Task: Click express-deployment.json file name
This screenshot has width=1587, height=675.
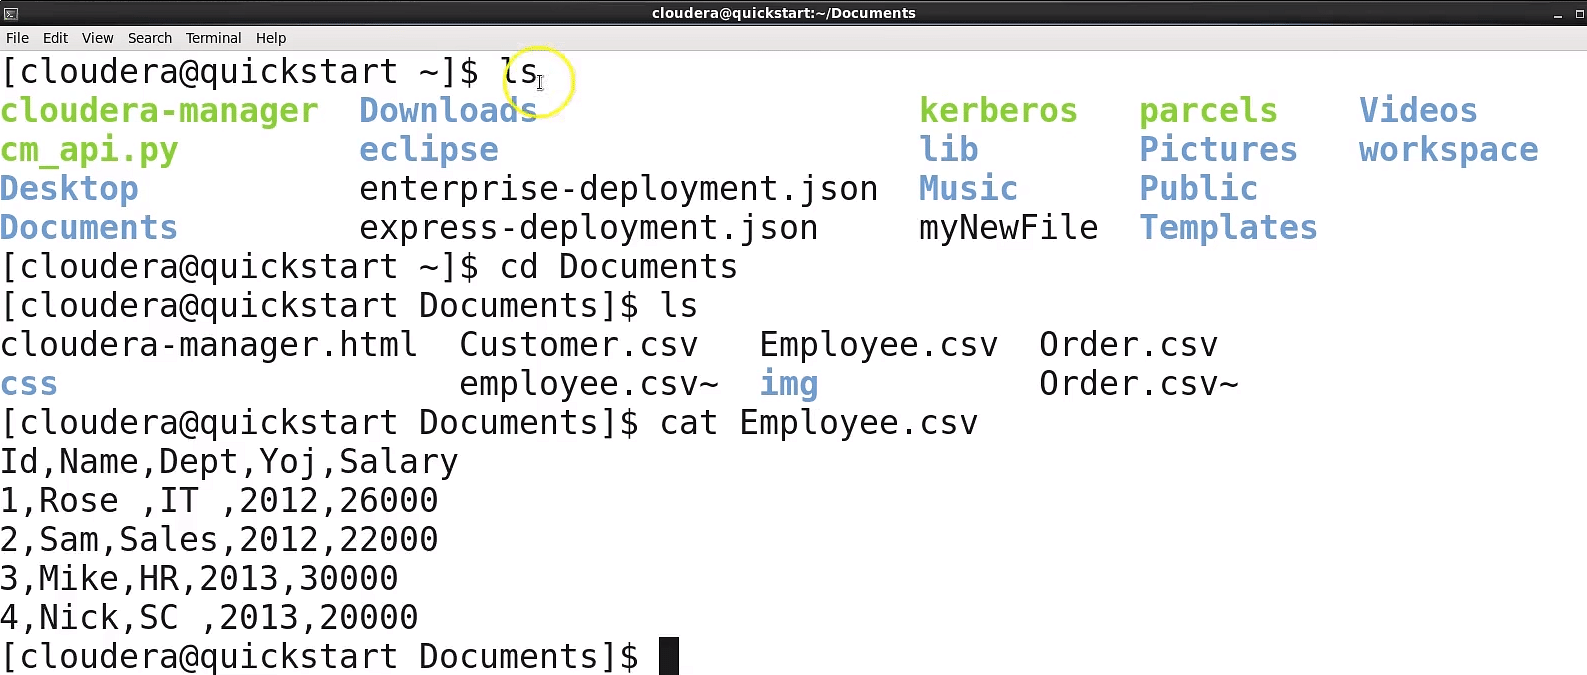Action: (588, 228)
